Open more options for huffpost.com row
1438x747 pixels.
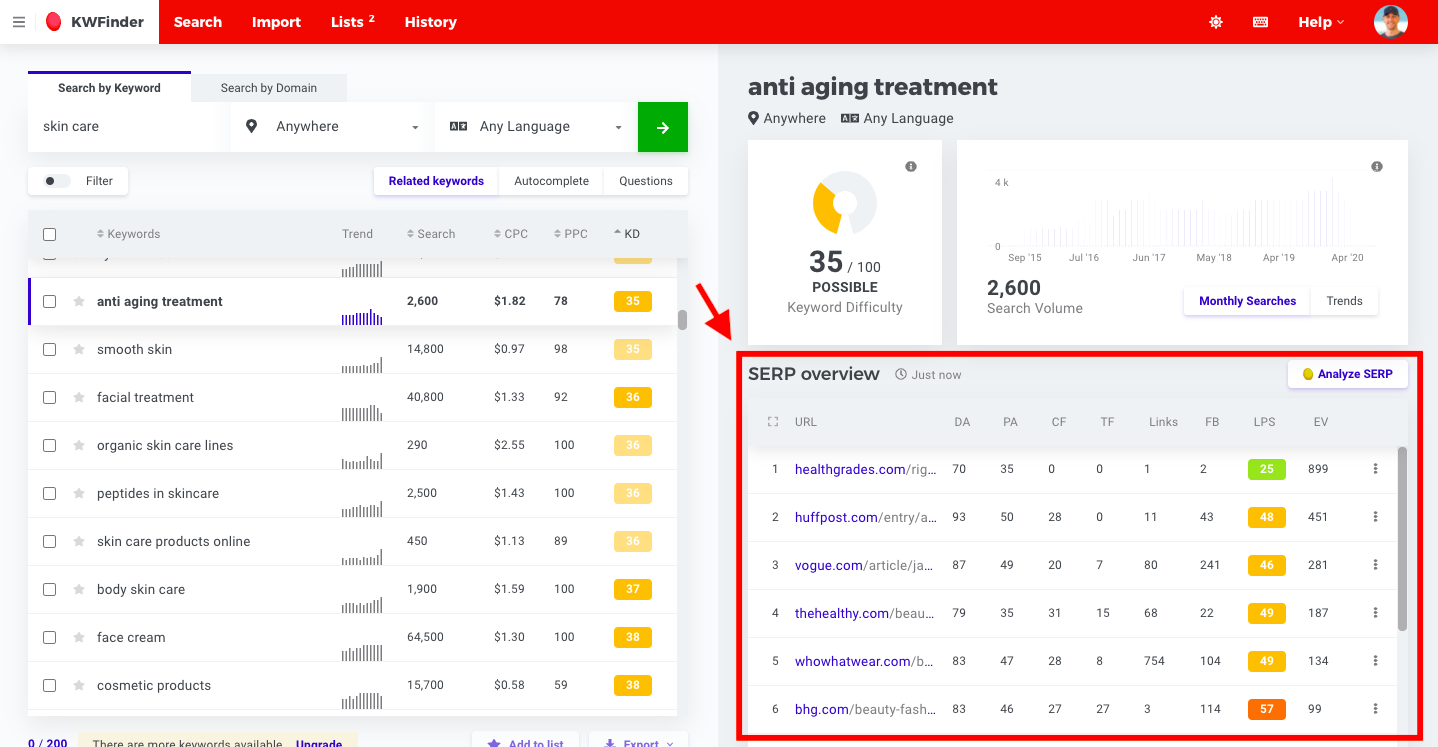tap(1376, 517)
